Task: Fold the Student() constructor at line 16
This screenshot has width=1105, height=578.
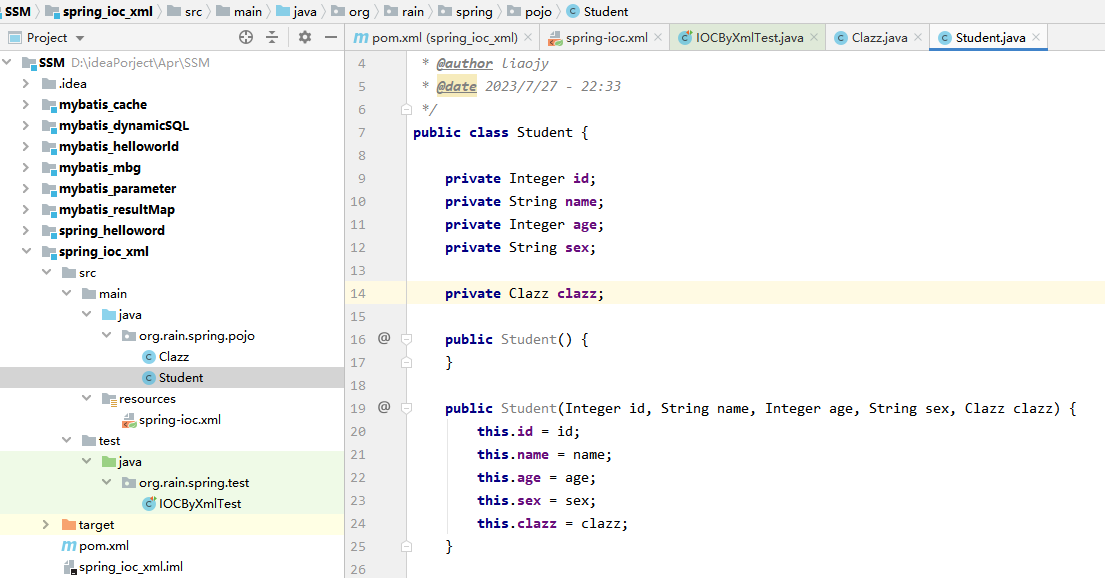Action: pyautogui.click(x=406, y=339)
